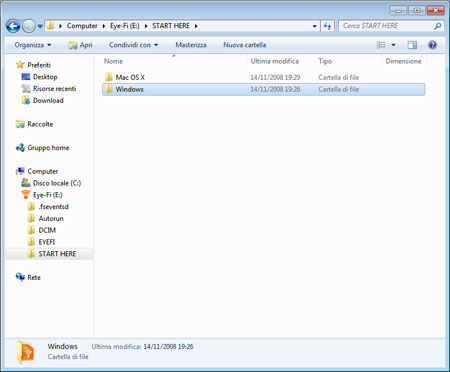Open Raccolte in the navigation pane
The width and height of the screenshot is (450, 372).
(40, 124)
